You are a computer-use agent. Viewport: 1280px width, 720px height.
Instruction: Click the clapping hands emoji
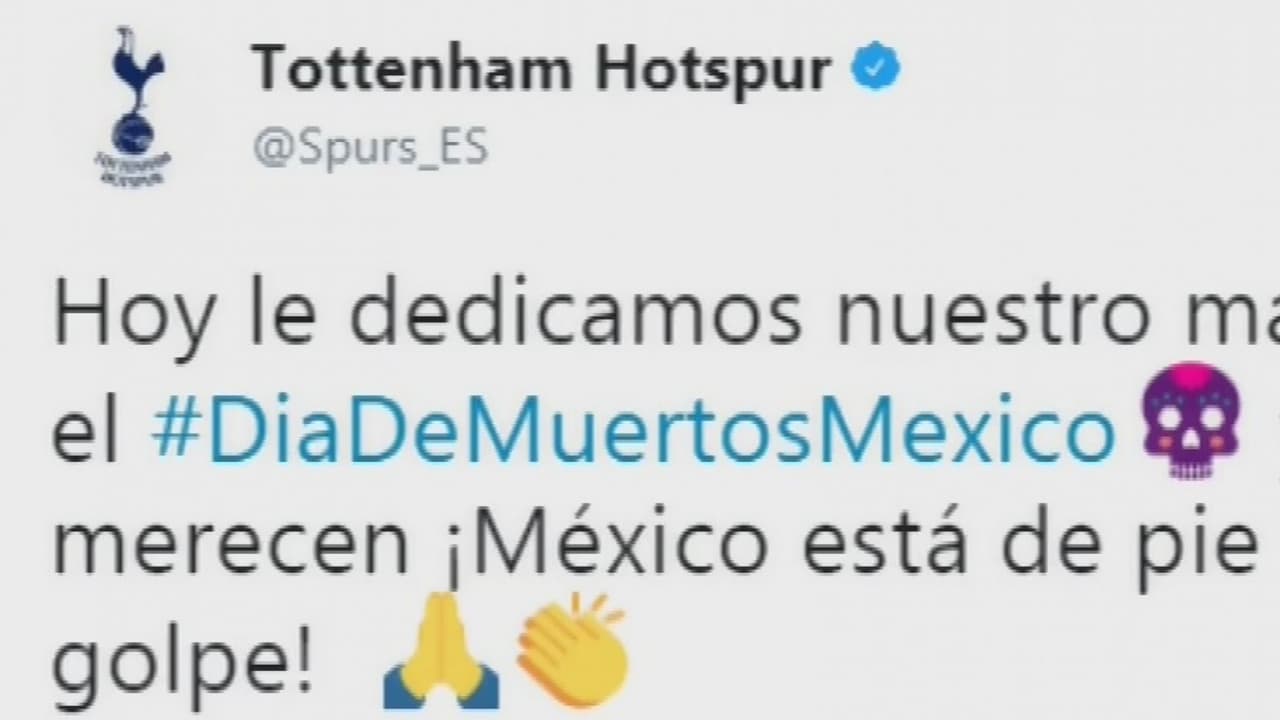(573, 644)
